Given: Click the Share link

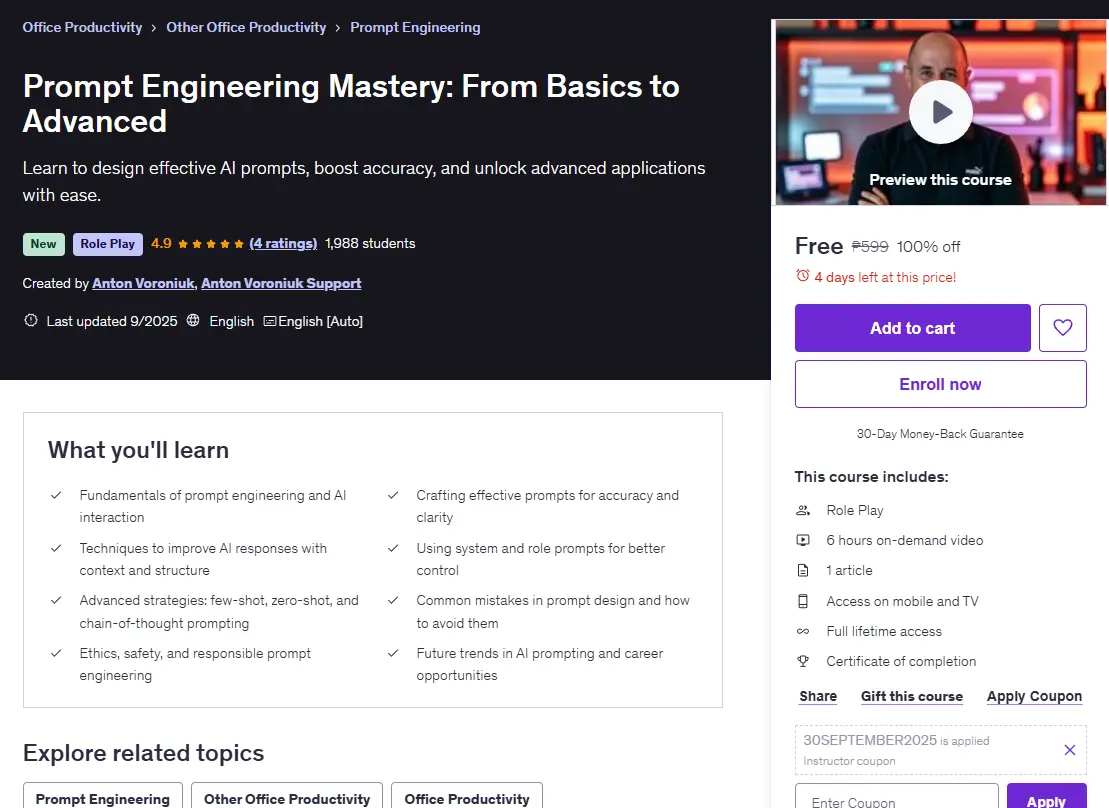Looking at the screenshot, I should click(x=818, y=696).
